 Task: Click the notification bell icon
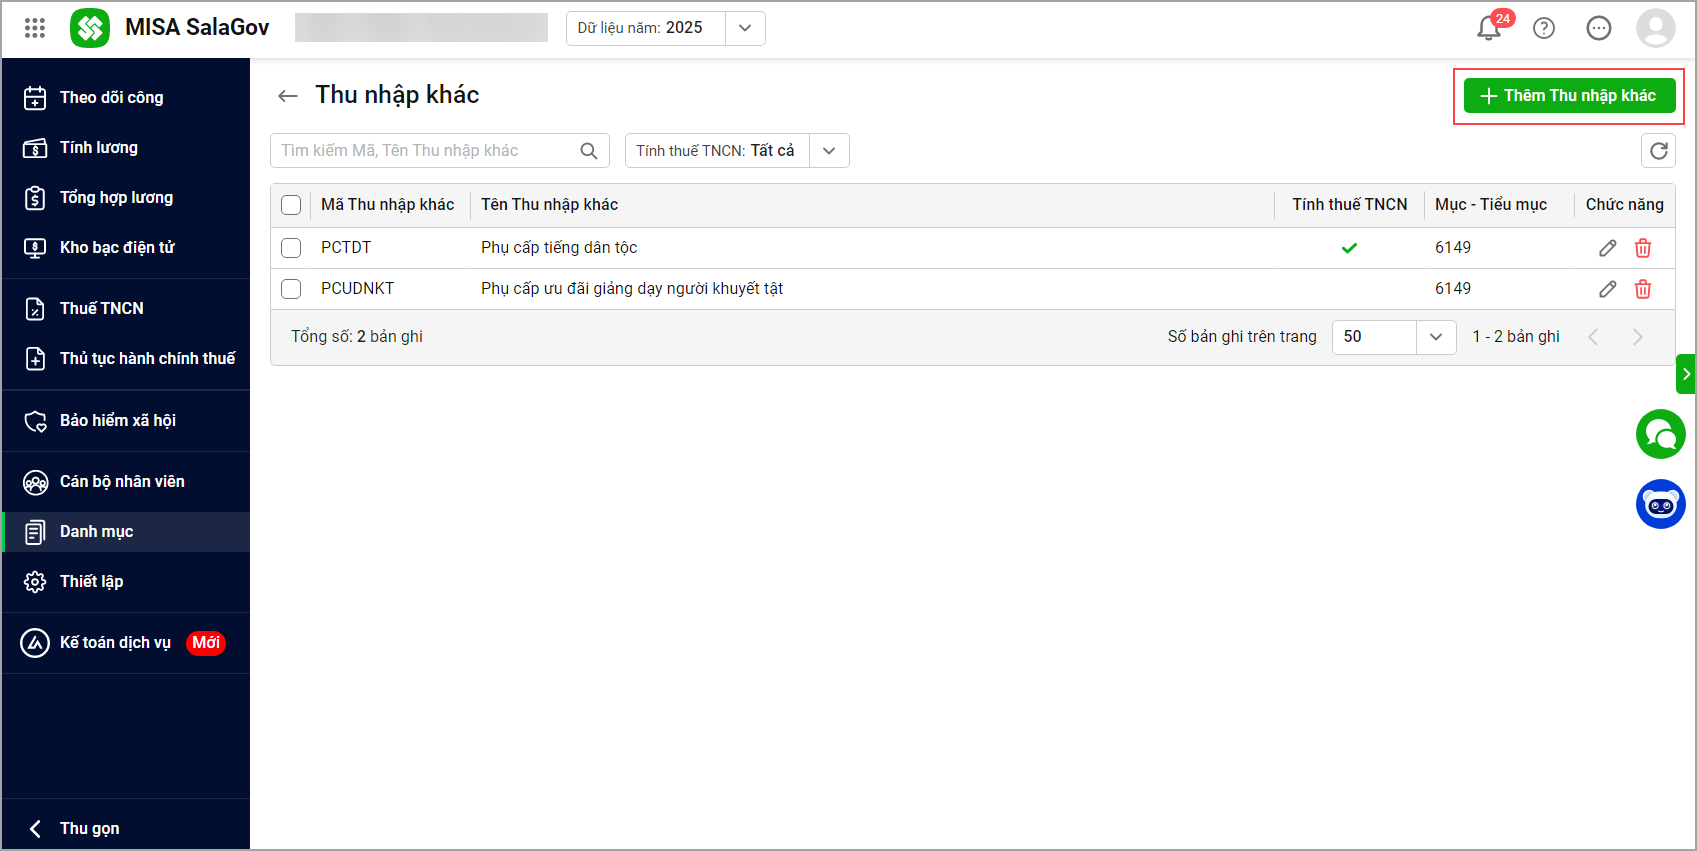pos(1488,28)
